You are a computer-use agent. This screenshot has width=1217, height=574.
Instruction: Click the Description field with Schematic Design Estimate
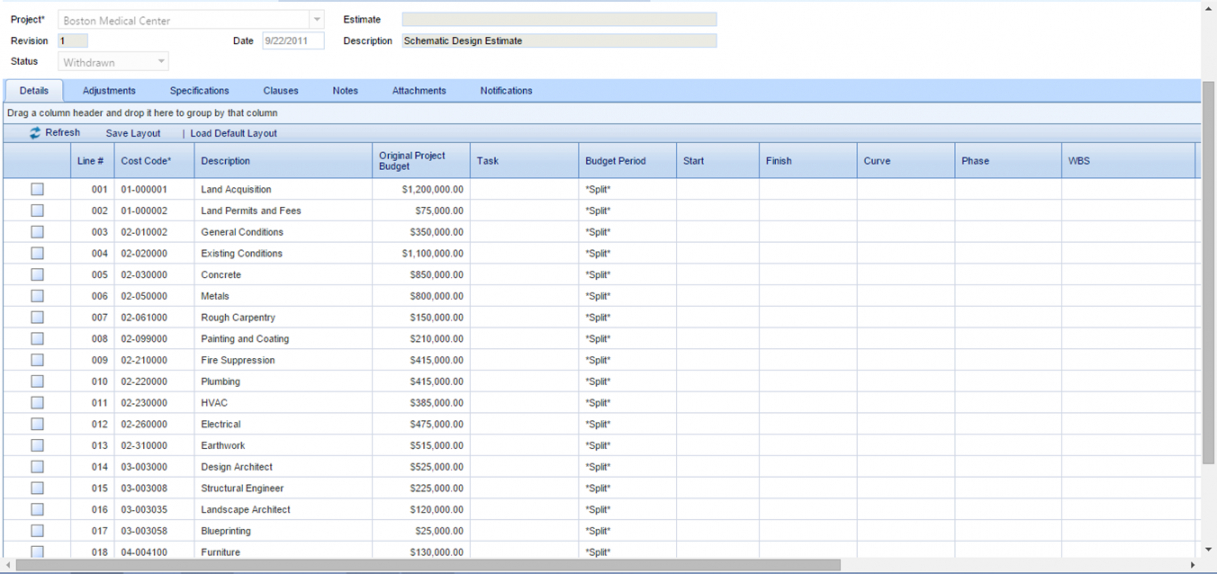point(559,41)
